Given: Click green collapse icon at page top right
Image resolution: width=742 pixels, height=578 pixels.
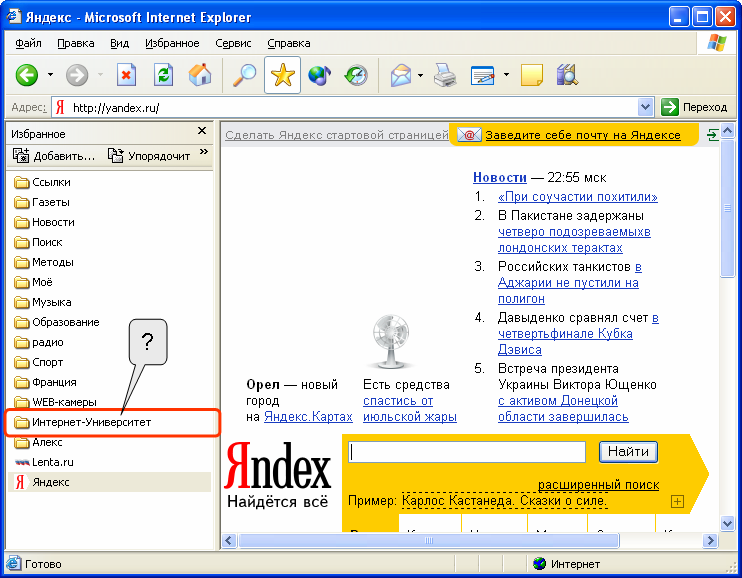Looking at the screenshot, I should click(713, 135).
